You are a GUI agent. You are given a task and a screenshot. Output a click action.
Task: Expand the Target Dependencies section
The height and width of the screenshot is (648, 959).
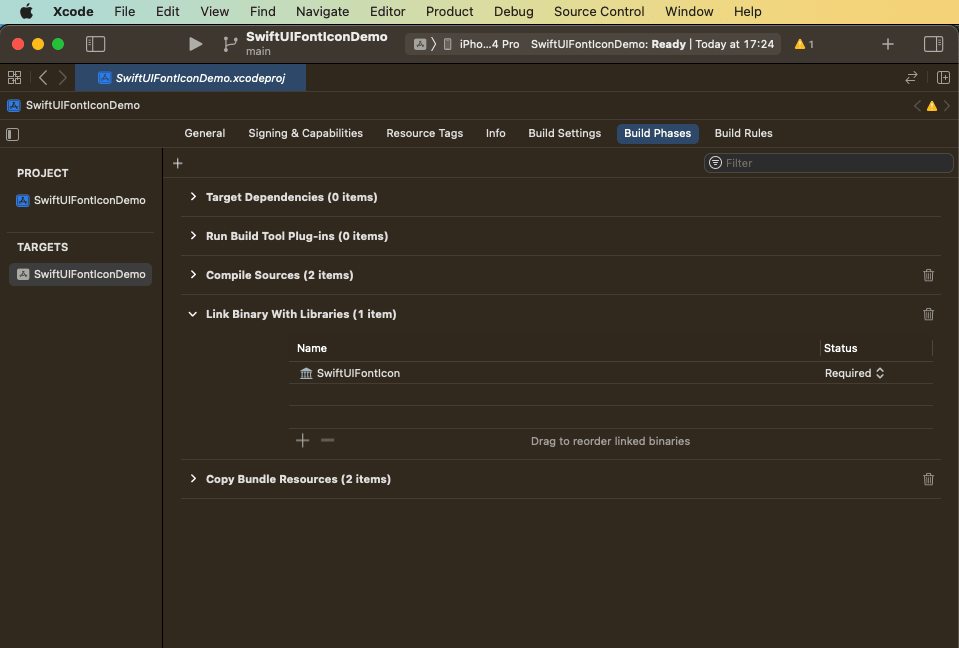pyautogui.click(x=193, y=197)
